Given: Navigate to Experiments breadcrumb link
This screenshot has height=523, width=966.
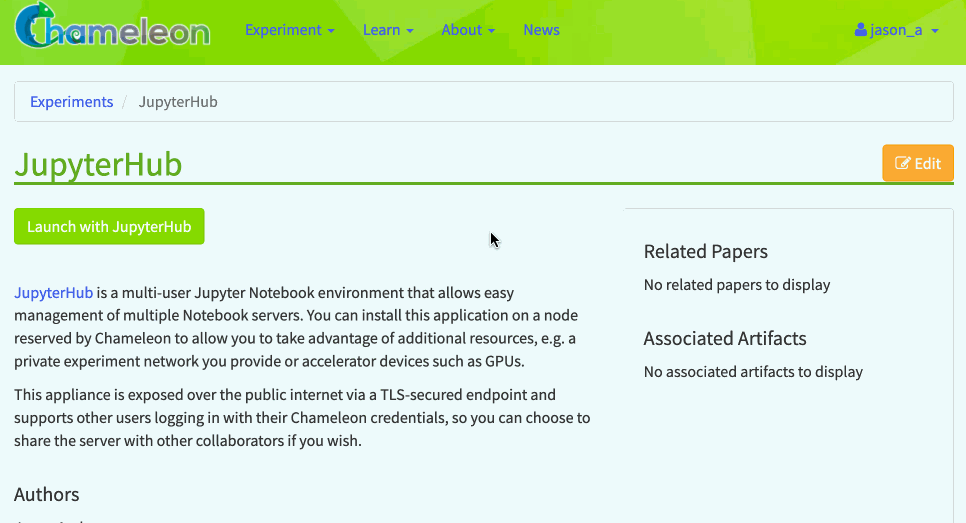Looking at the screenshot, I should tap(71, 102).
